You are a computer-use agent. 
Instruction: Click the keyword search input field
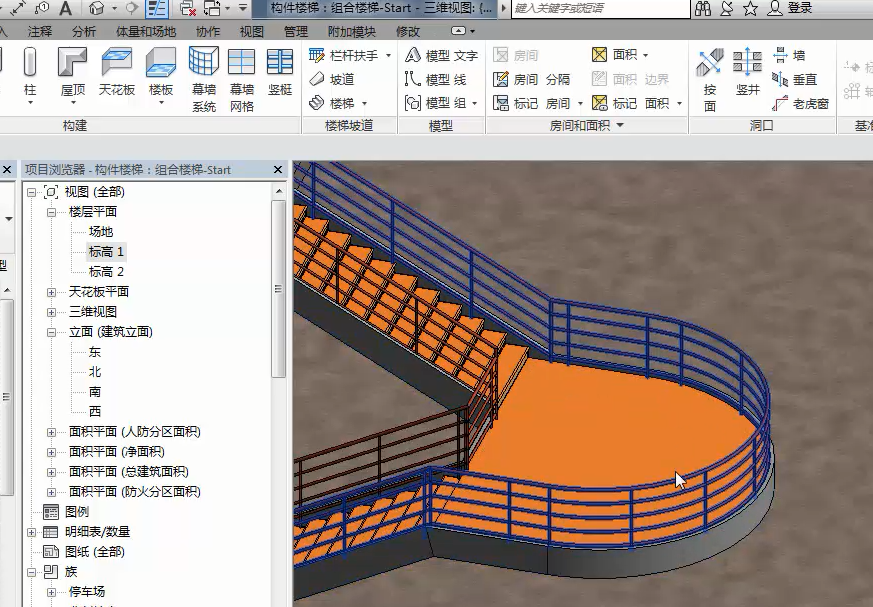pyautogui.click(x=600, y=8)
